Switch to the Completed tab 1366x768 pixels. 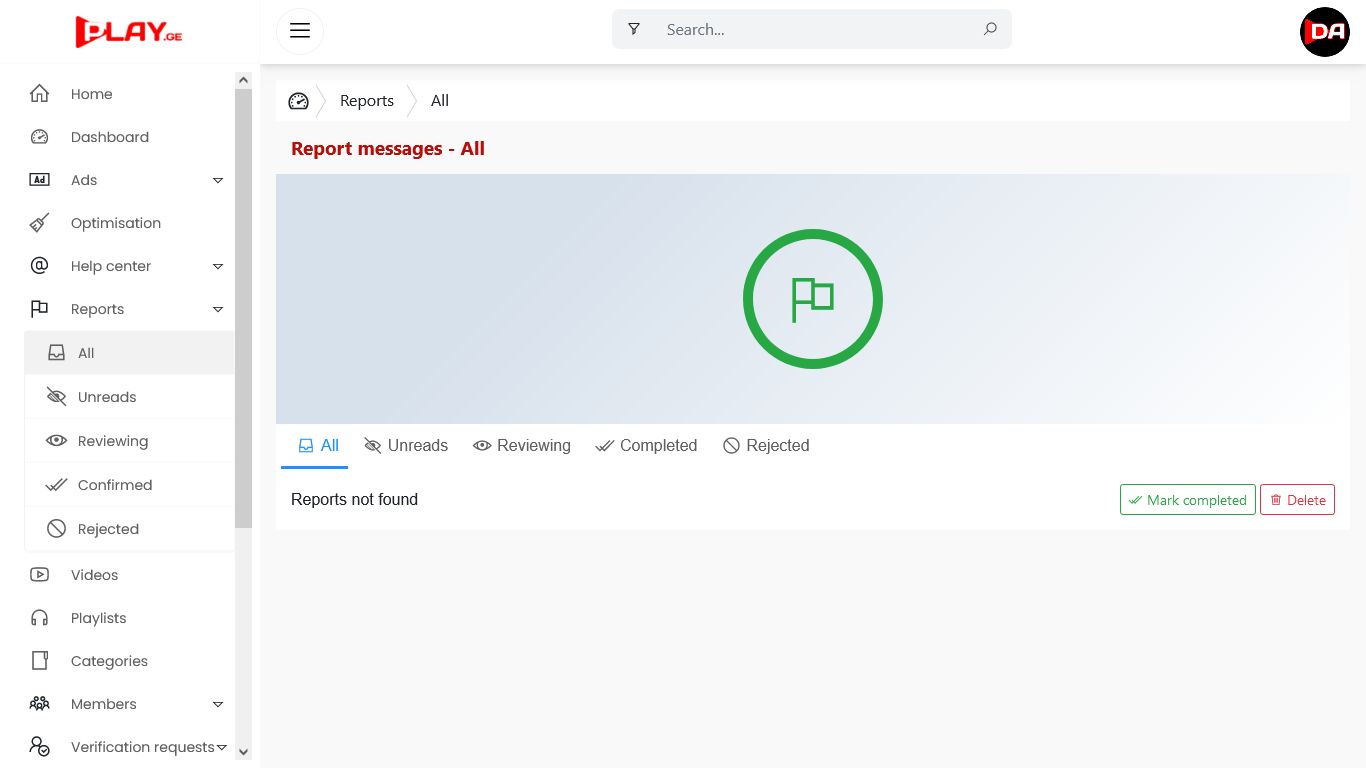pyautogui.click(x=646, y=446)
